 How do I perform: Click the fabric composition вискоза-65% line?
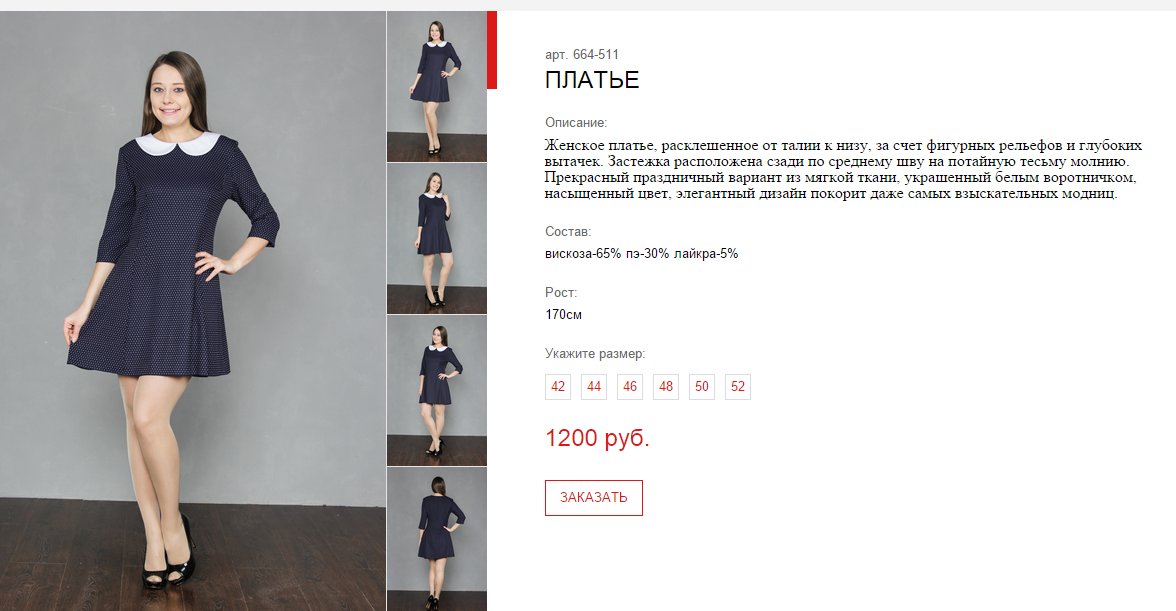point(641,253)
